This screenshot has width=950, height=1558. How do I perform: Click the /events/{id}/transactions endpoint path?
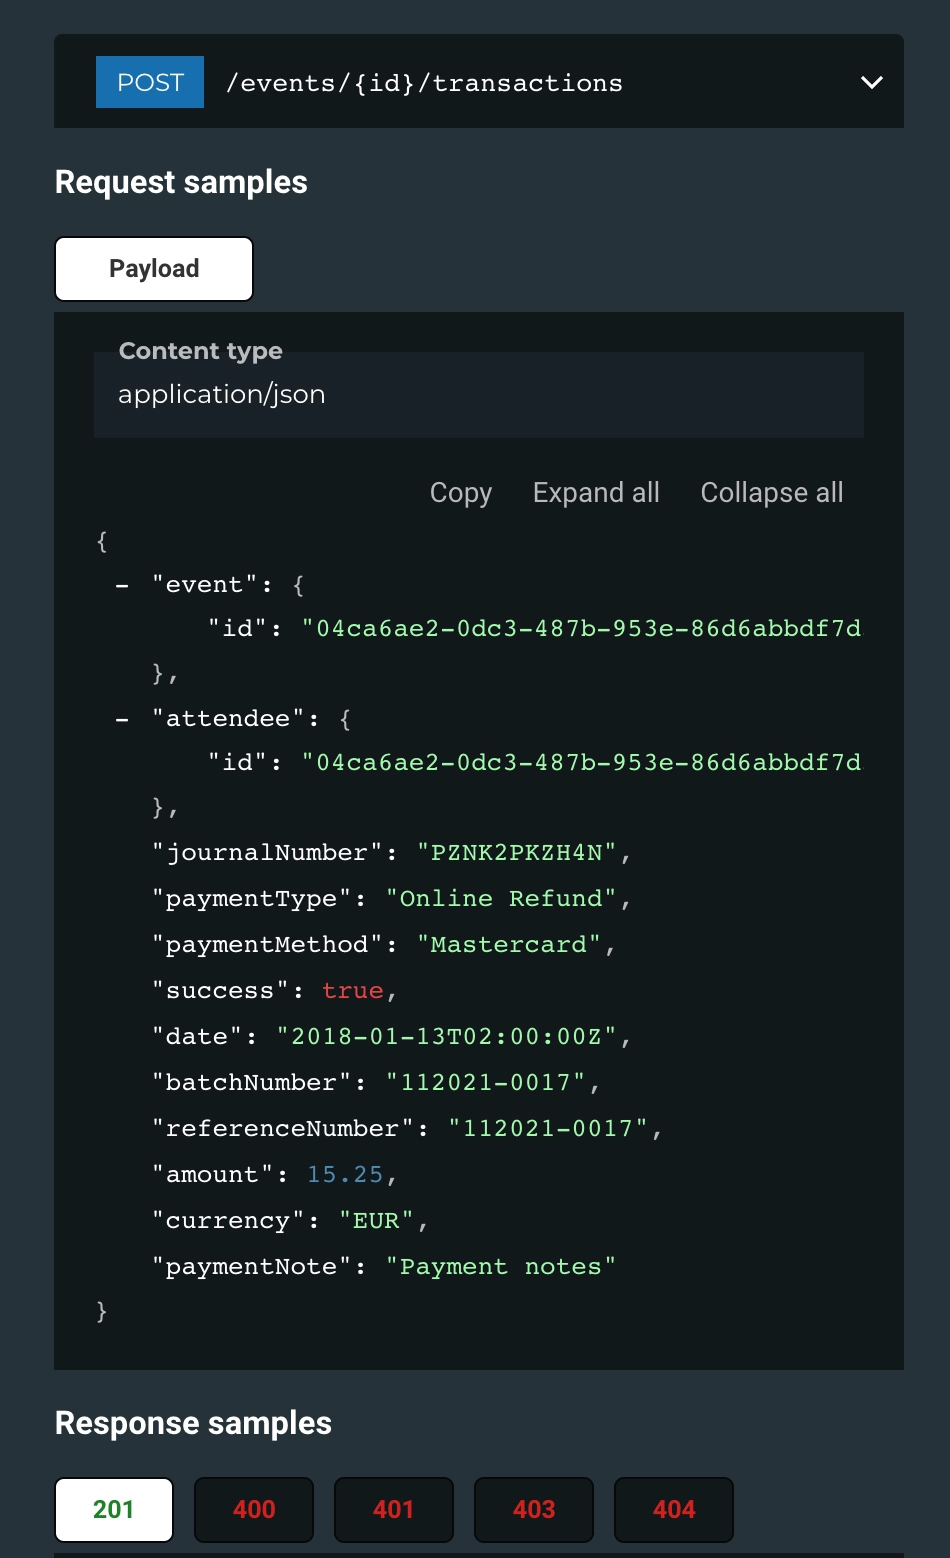pos(425,83)
